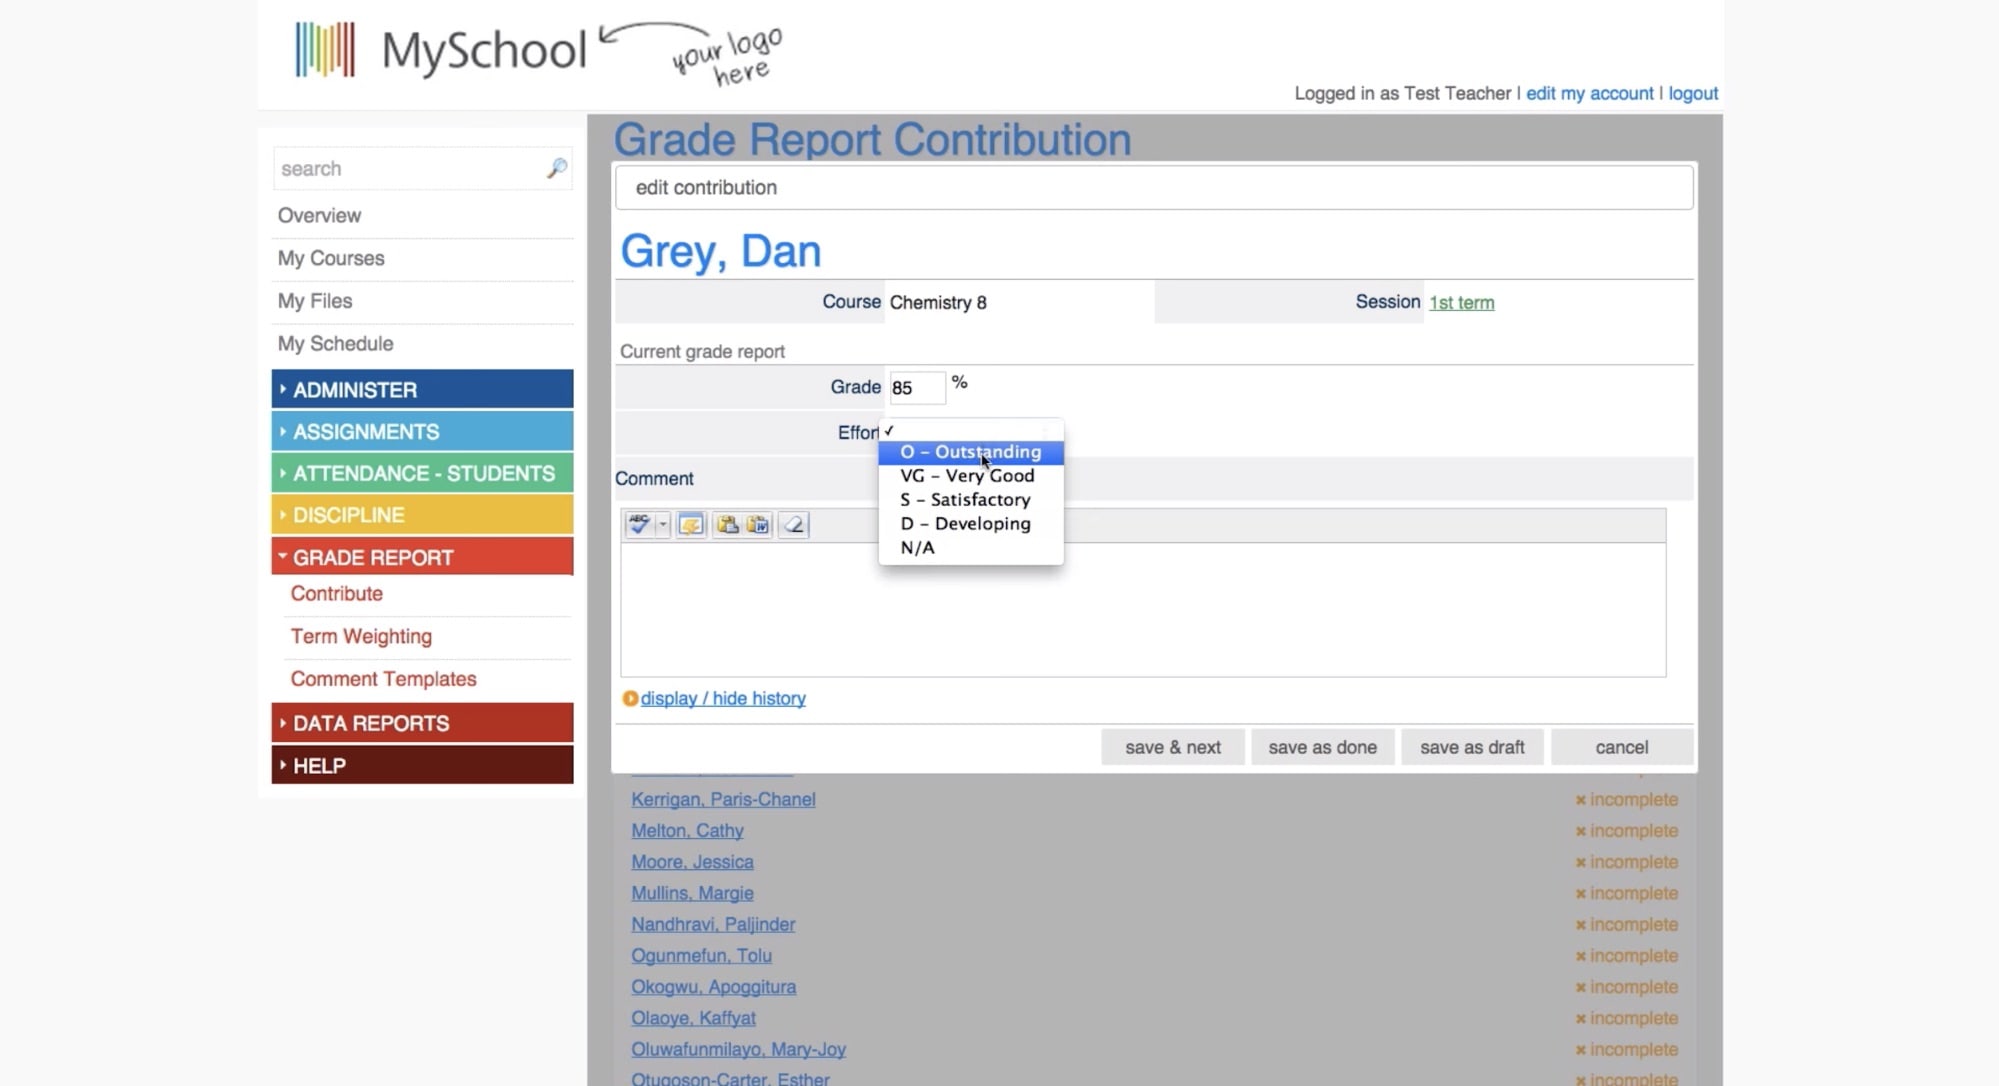
Task: Open student Nandhravi, Paljinder
Action: tap(713, 924)
